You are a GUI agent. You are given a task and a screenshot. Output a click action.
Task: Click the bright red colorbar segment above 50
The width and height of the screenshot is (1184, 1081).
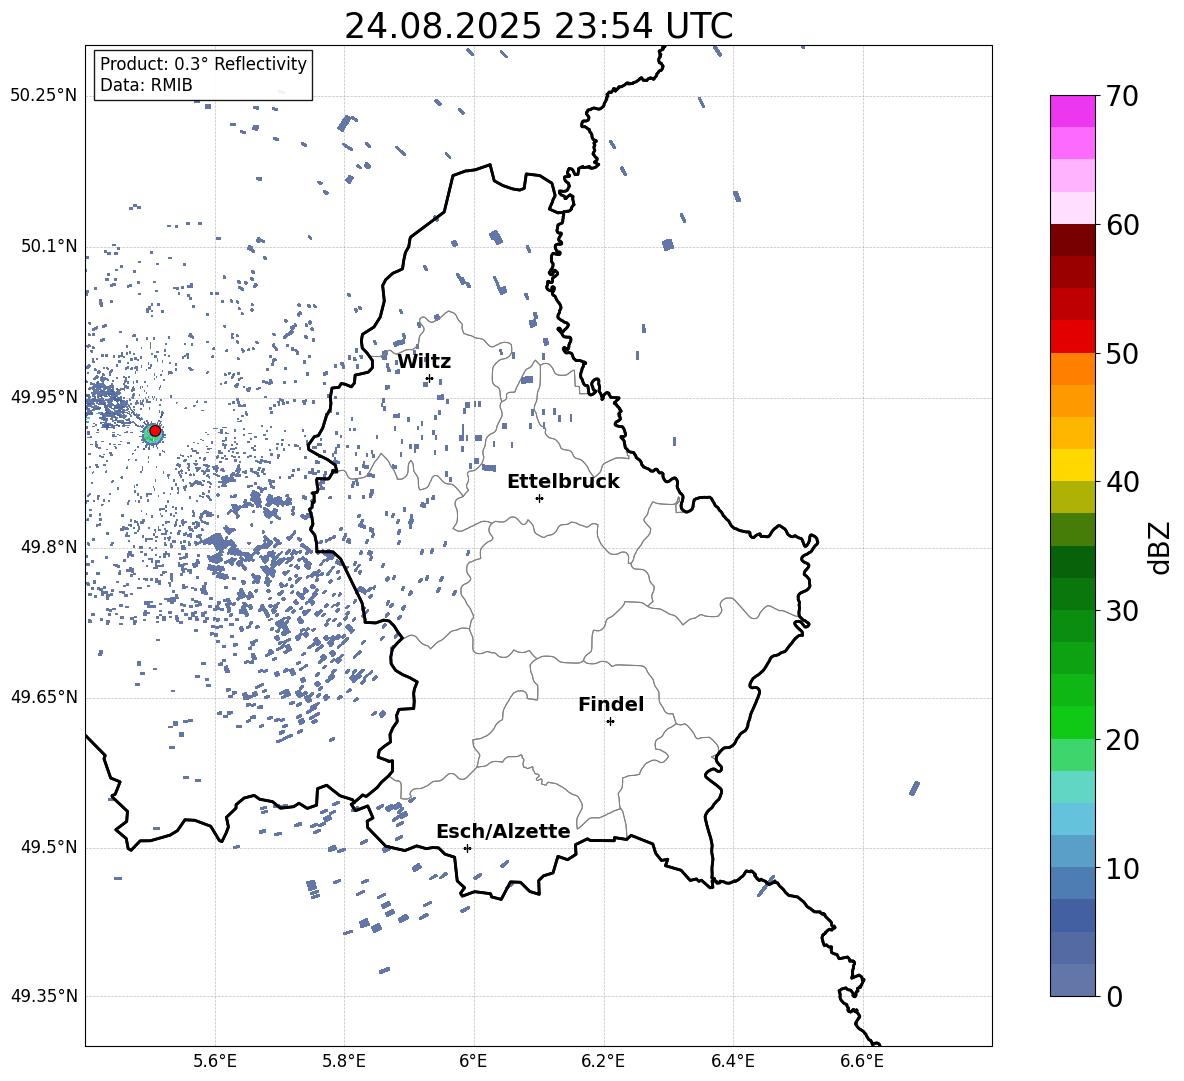[x=1072, y=336]
